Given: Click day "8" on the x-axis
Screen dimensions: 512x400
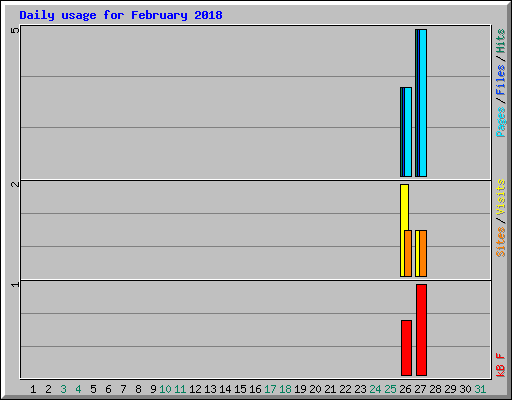Looking at the screenshot, I should (x=138, y=389).
